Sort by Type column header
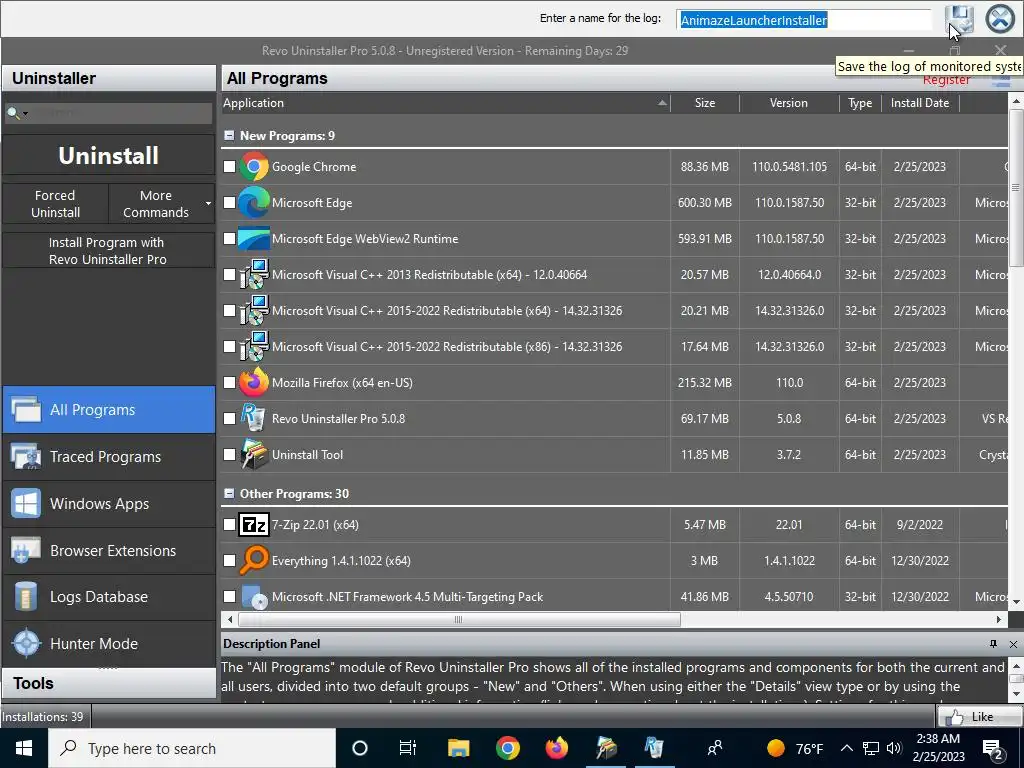Screen dimensions: 1024x768 [860, 103]
